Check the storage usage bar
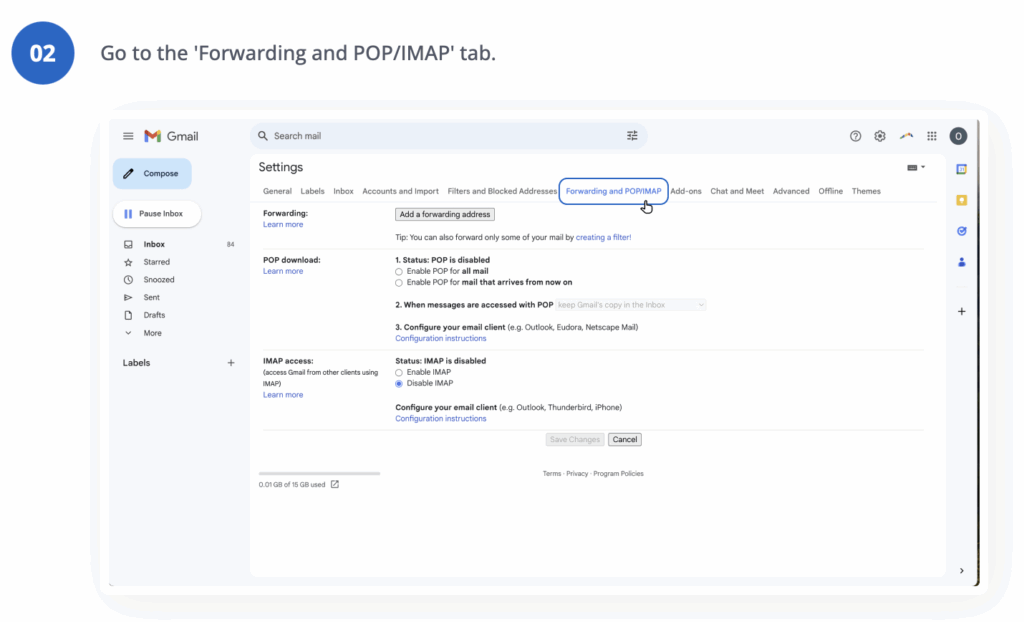This screenshot has height=622, width=1024. coord(318,473)
